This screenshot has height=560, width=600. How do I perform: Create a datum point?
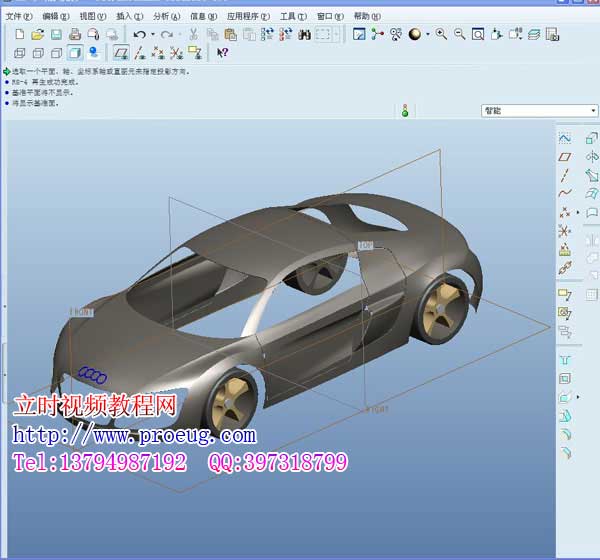pos(565,212)
